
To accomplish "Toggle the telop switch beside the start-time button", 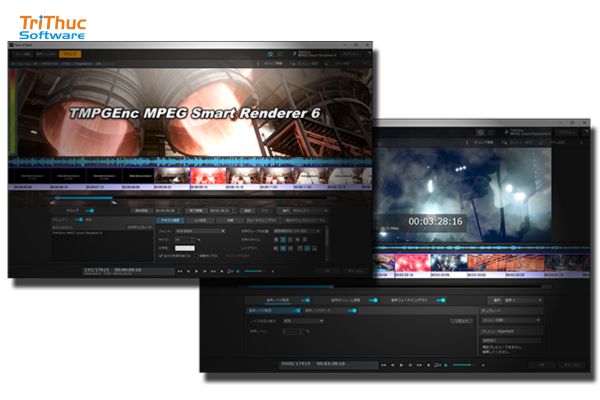I will 90,211.
